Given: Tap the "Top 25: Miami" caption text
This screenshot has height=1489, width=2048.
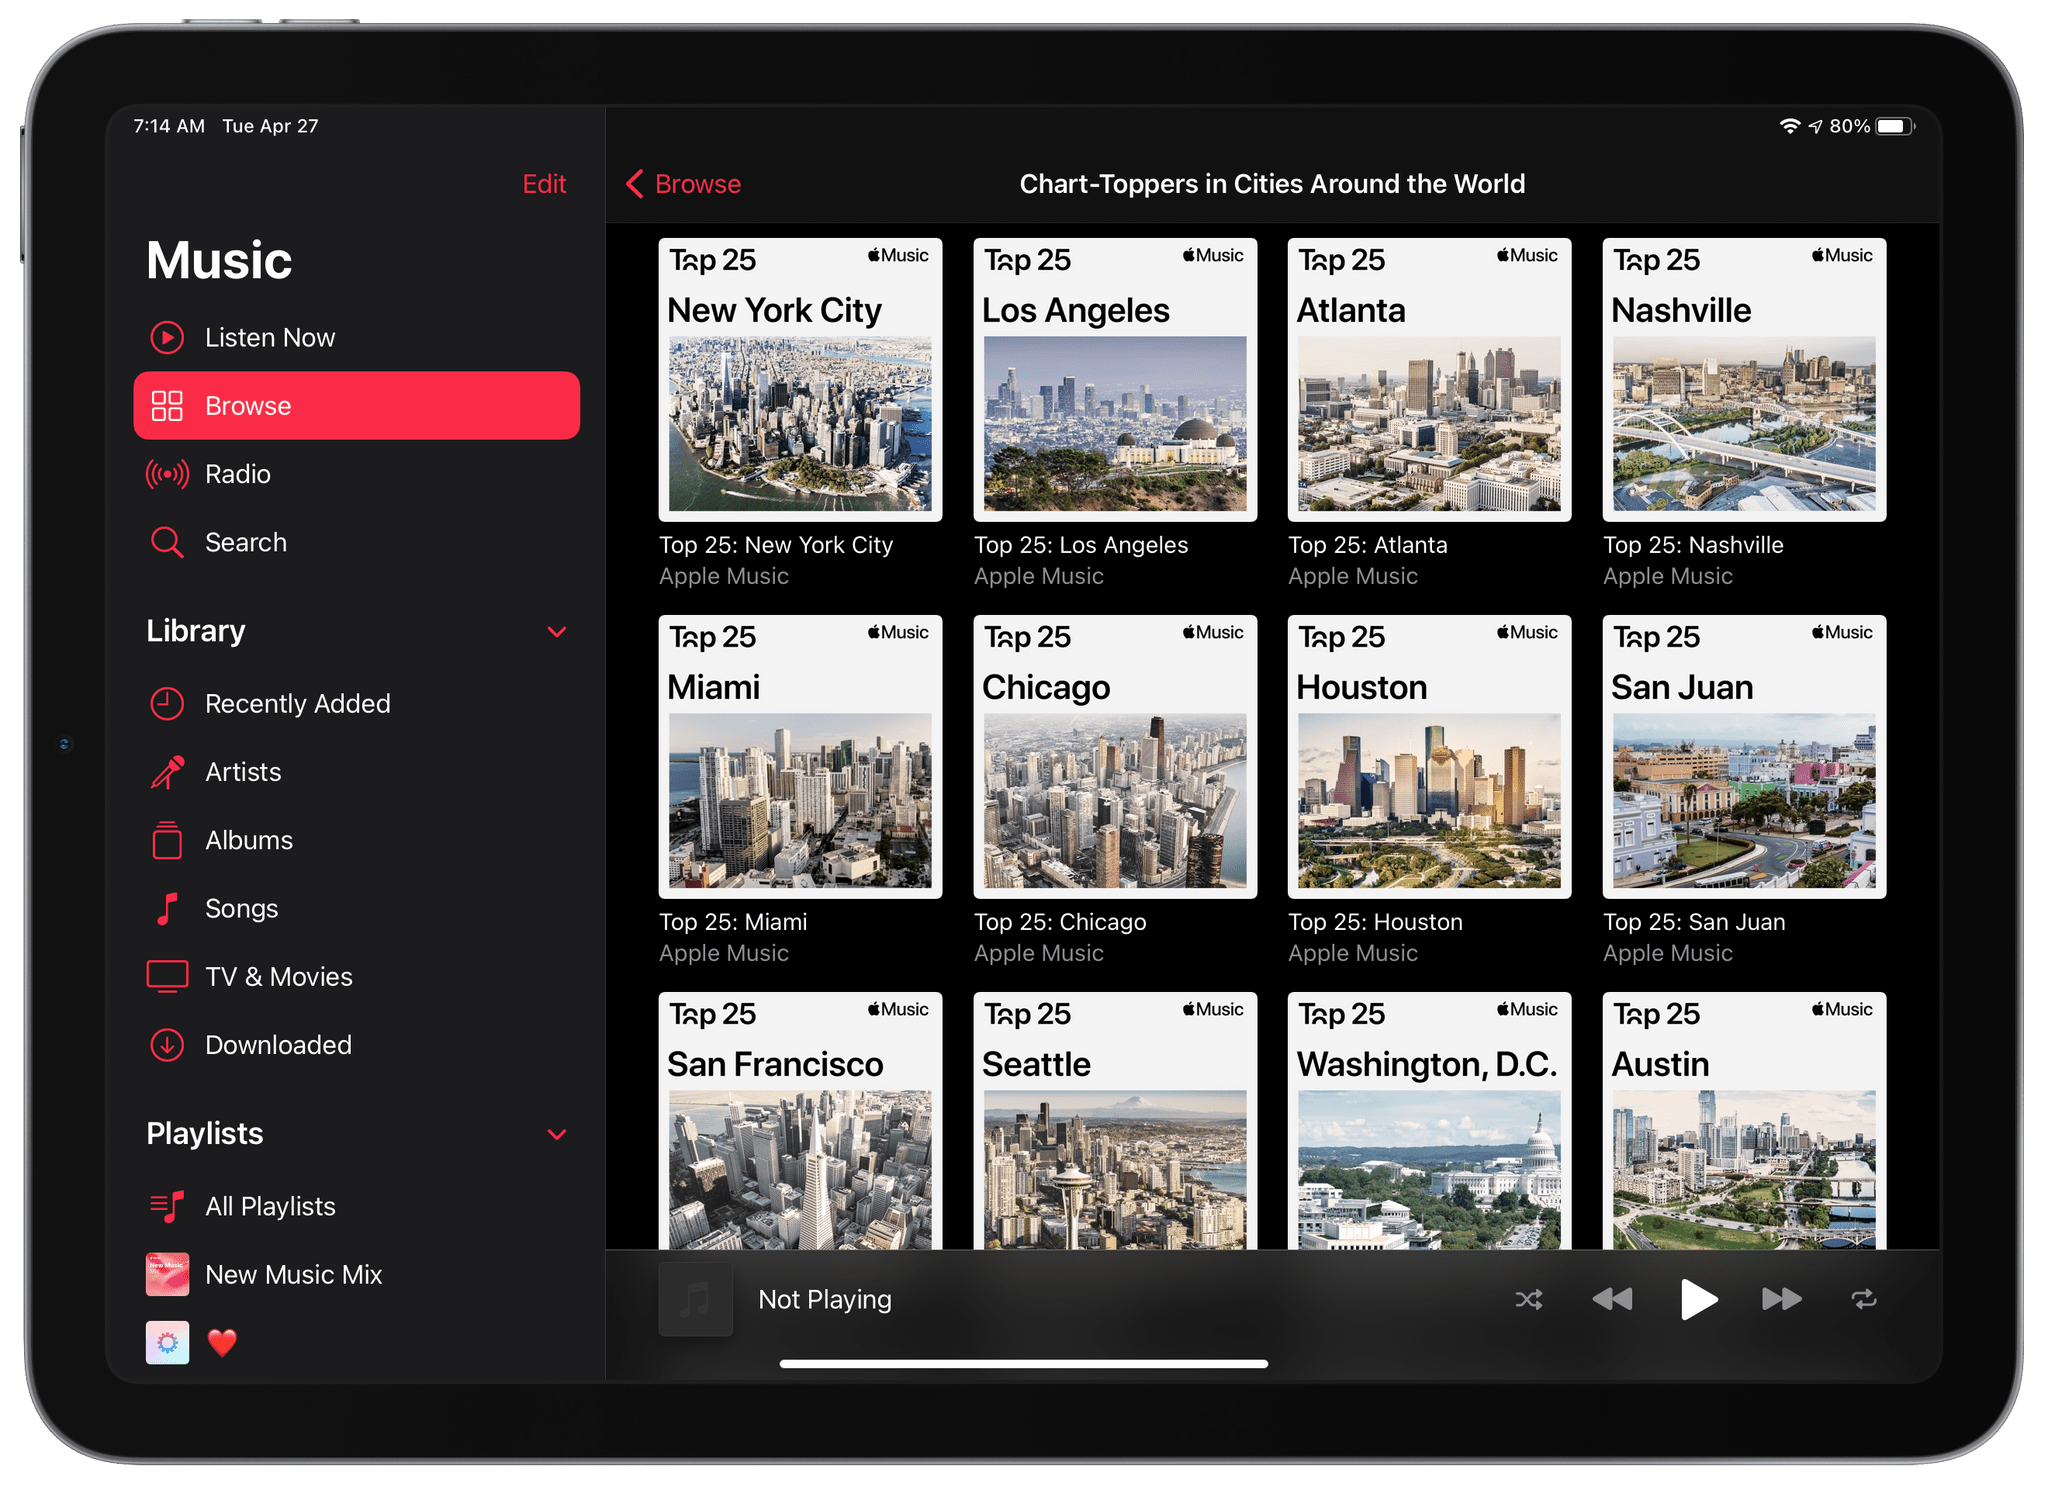Looking at the screenshot, I should click(x=733, y=922).
